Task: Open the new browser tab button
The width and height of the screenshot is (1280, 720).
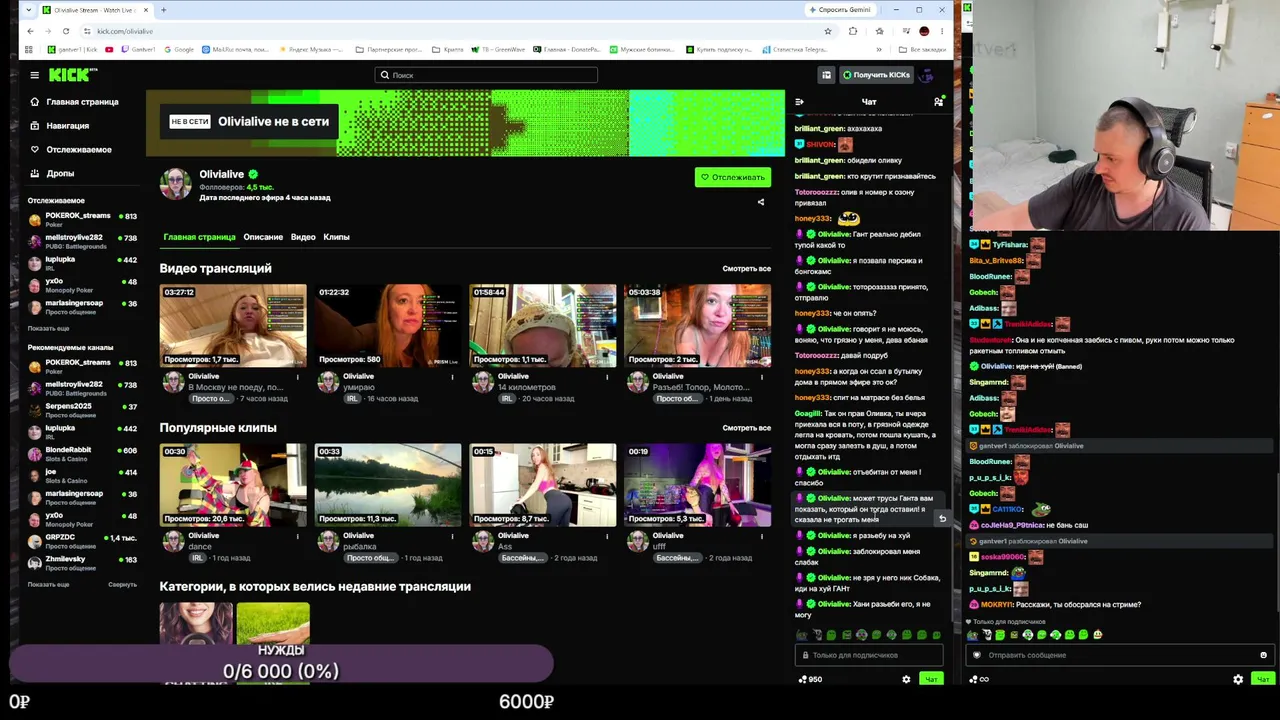Action: pyautogui.click(x=163, y=10)
